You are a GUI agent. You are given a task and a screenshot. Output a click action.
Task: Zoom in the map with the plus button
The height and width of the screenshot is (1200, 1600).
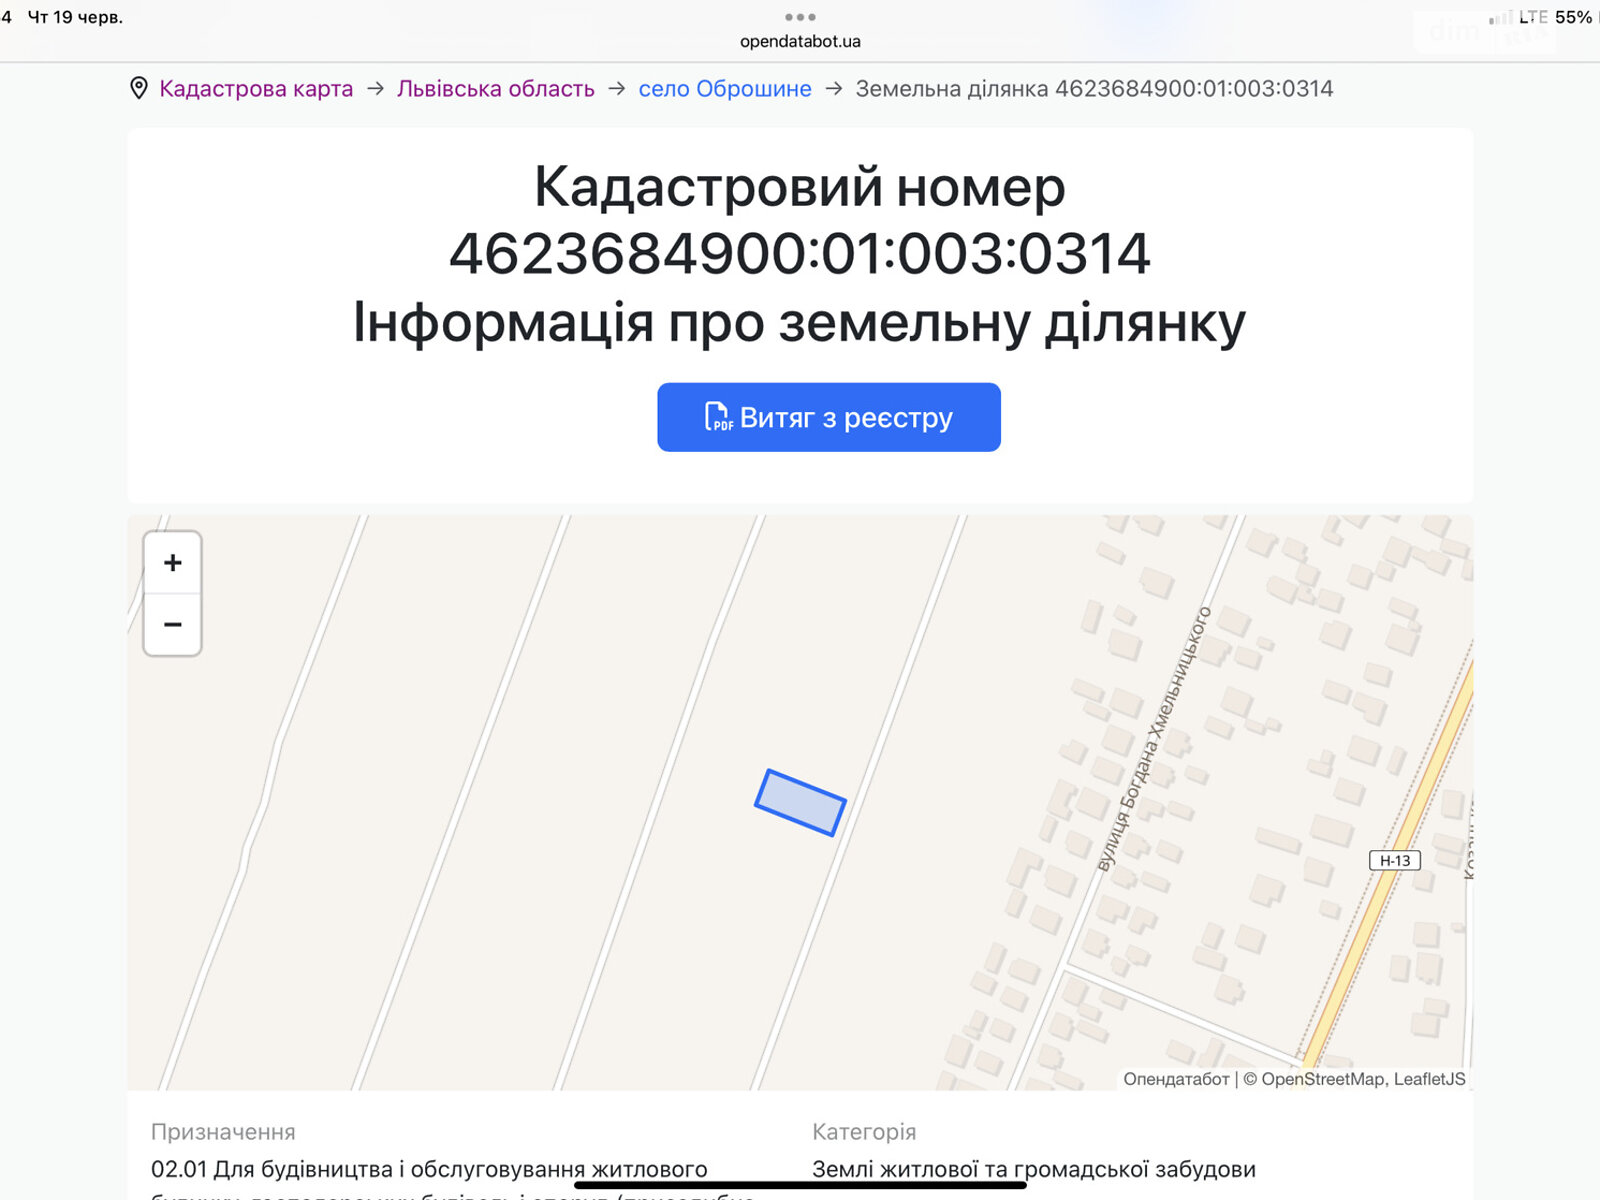173,563
